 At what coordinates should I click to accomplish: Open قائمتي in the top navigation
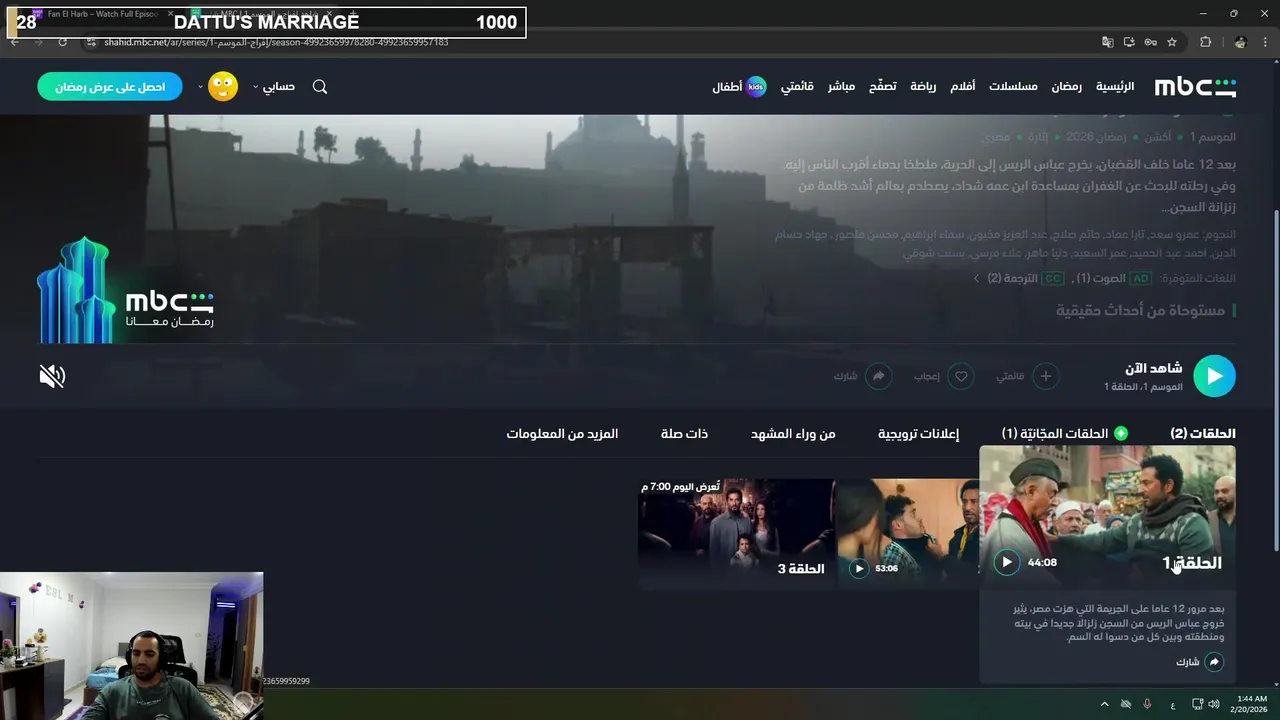click(x=797, y=87)
